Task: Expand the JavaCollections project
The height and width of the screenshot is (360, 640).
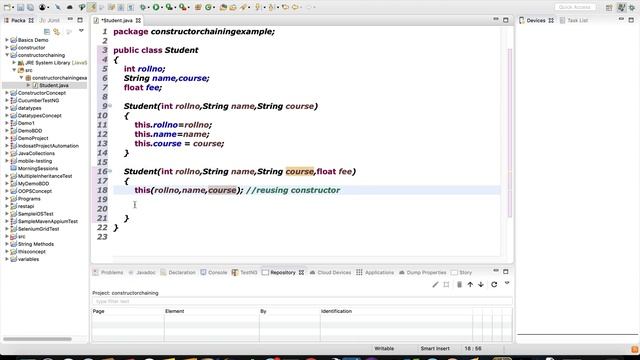Action: coord(7,153)
